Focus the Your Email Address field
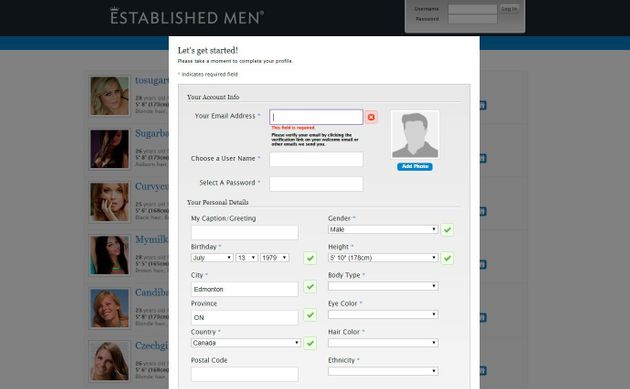 click(x=316, y=117)
